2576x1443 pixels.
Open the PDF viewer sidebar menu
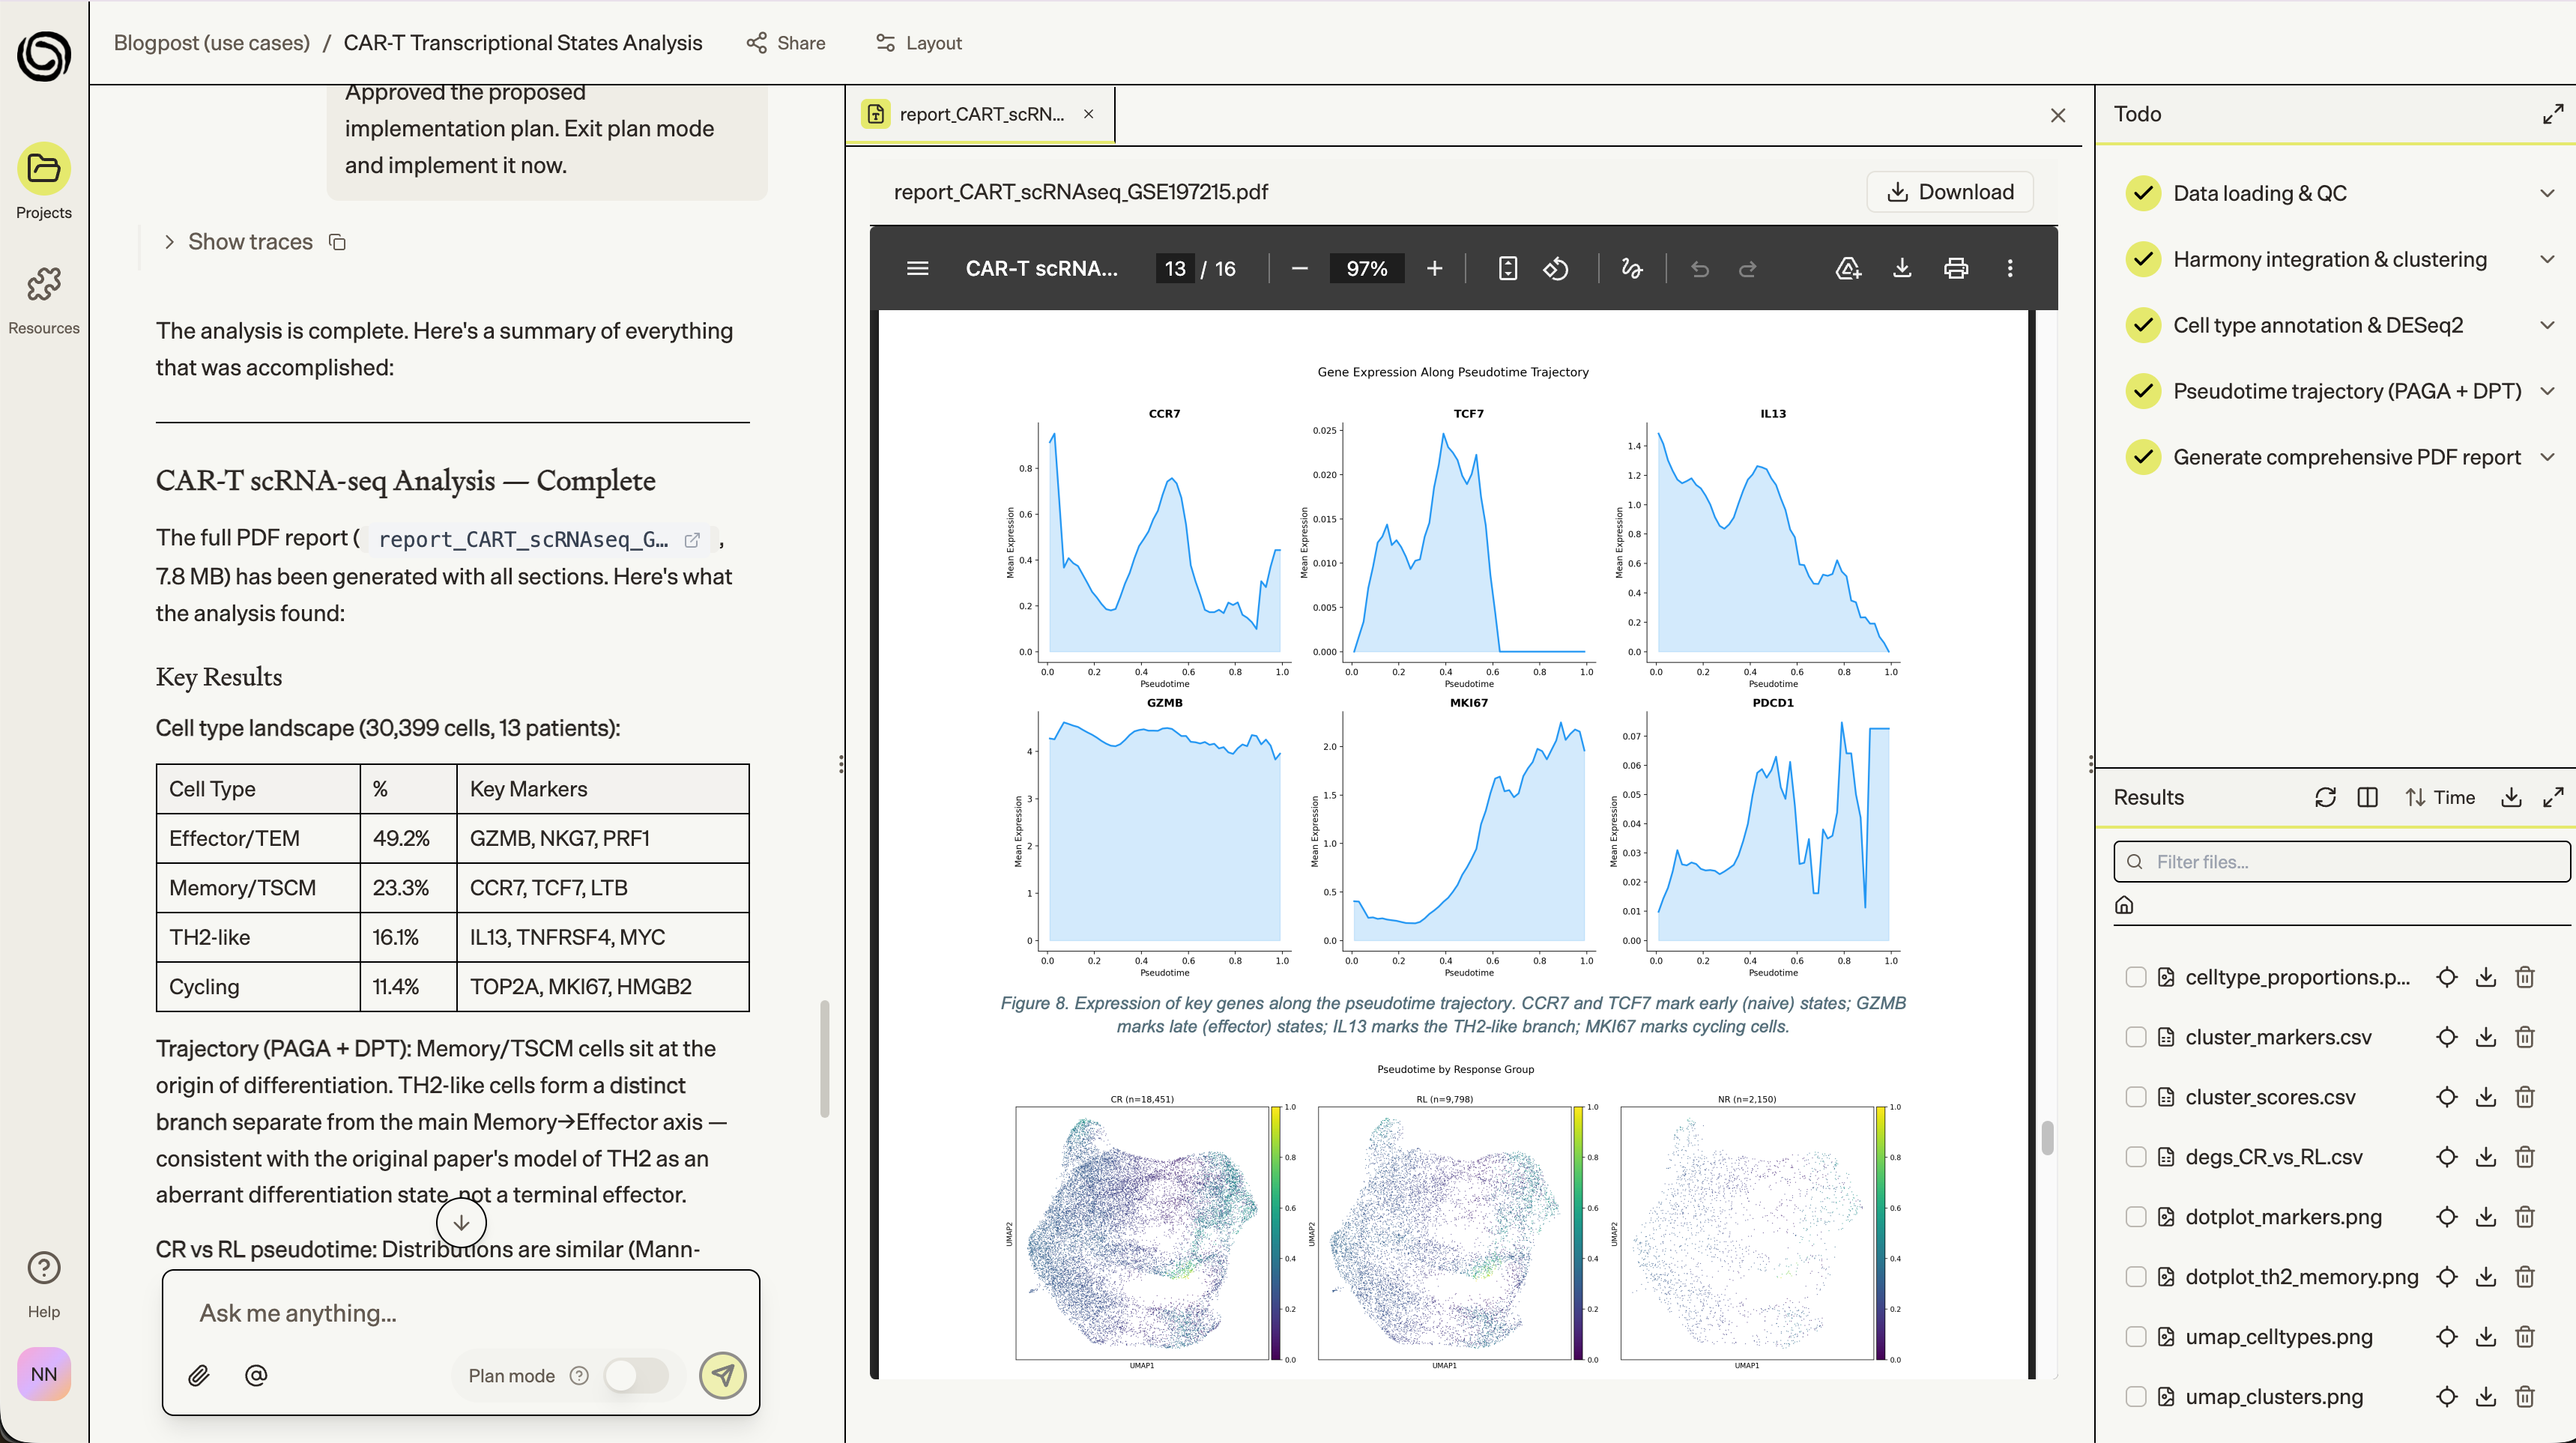pos(917,269)
